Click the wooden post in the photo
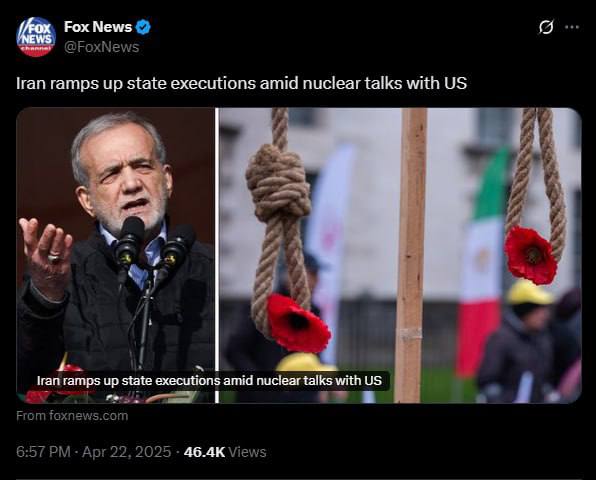596x480 pixels. pyautogui.click(x=411, y=255)
